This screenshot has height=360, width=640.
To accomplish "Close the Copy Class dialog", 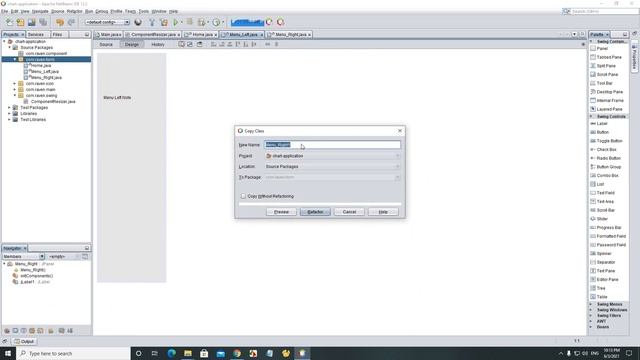I will pos(400,131).
